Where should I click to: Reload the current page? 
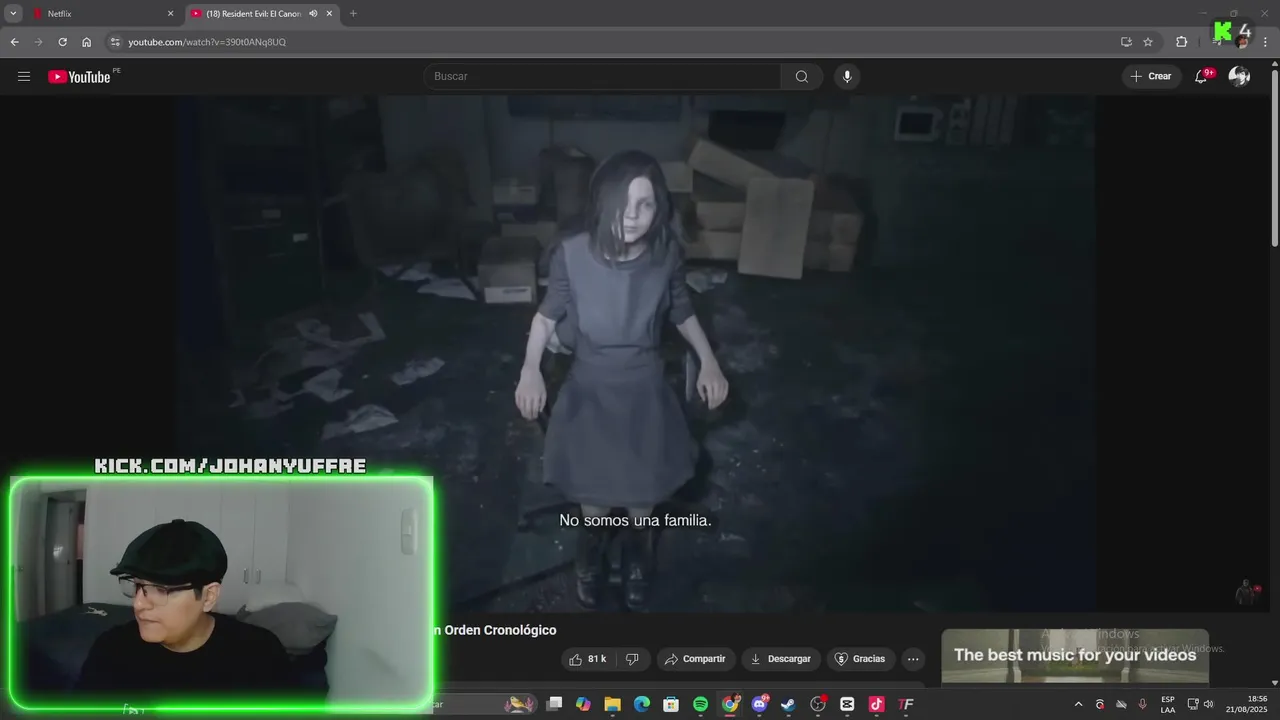(62, 42)
